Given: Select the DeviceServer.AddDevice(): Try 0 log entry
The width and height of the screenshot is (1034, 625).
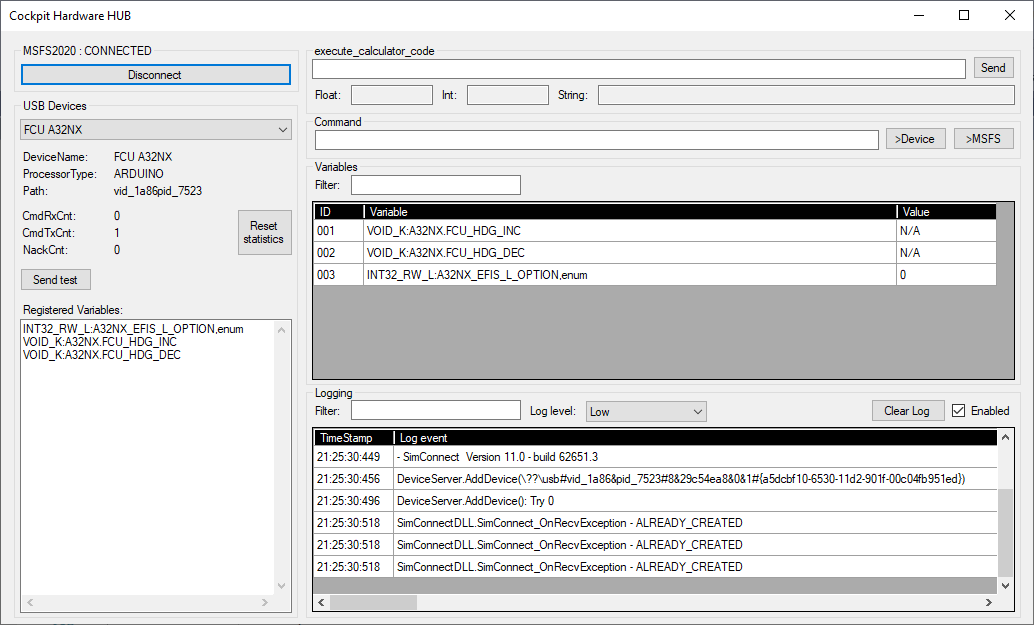Looking at the screenshot, I should [655, 501].
